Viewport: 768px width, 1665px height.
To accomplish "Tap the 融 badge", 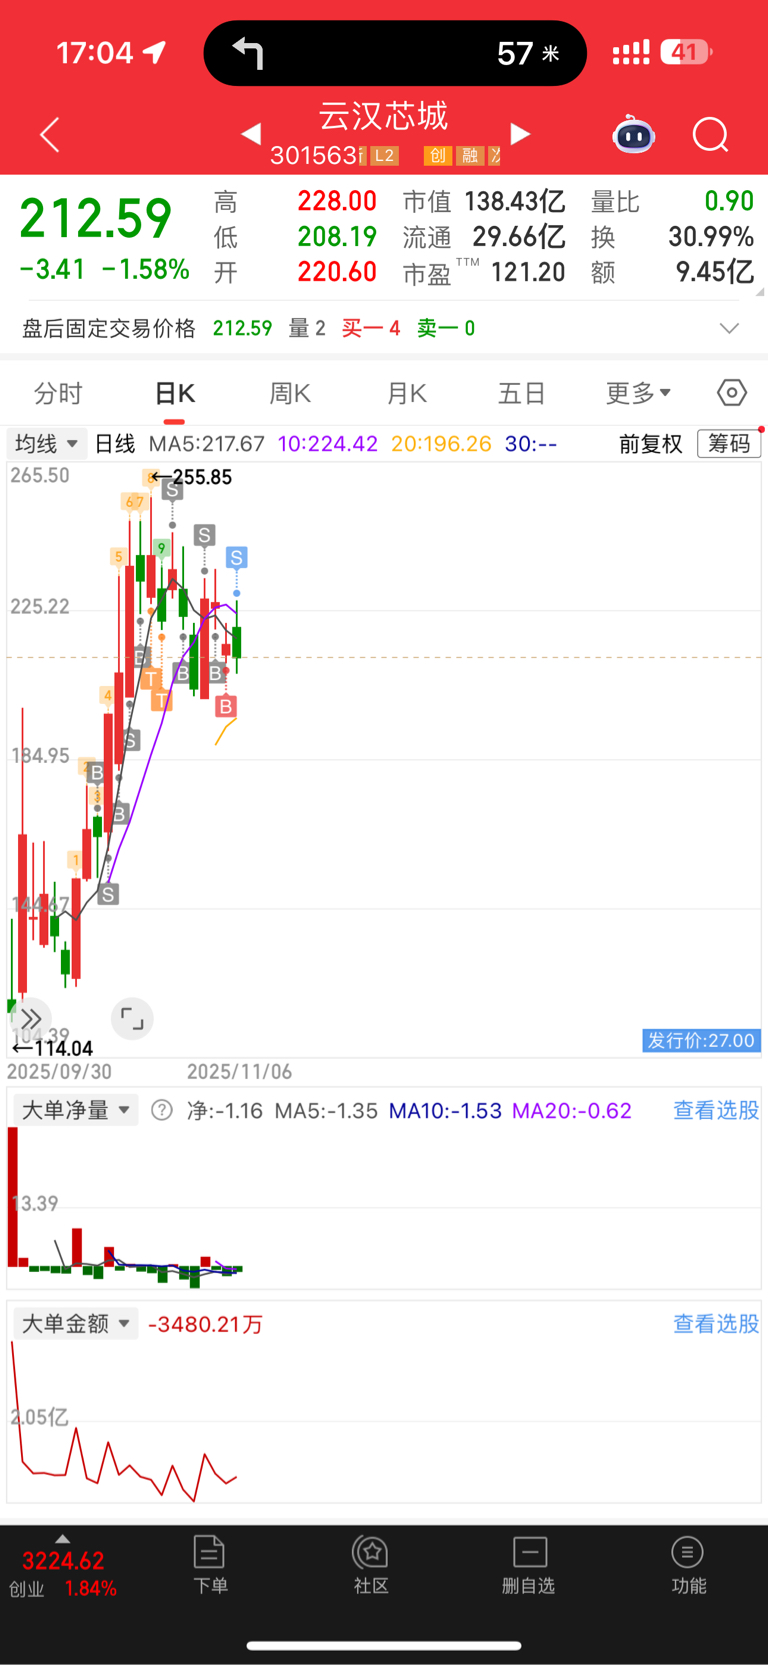I will pyautogui.click(x=469, y=156).
